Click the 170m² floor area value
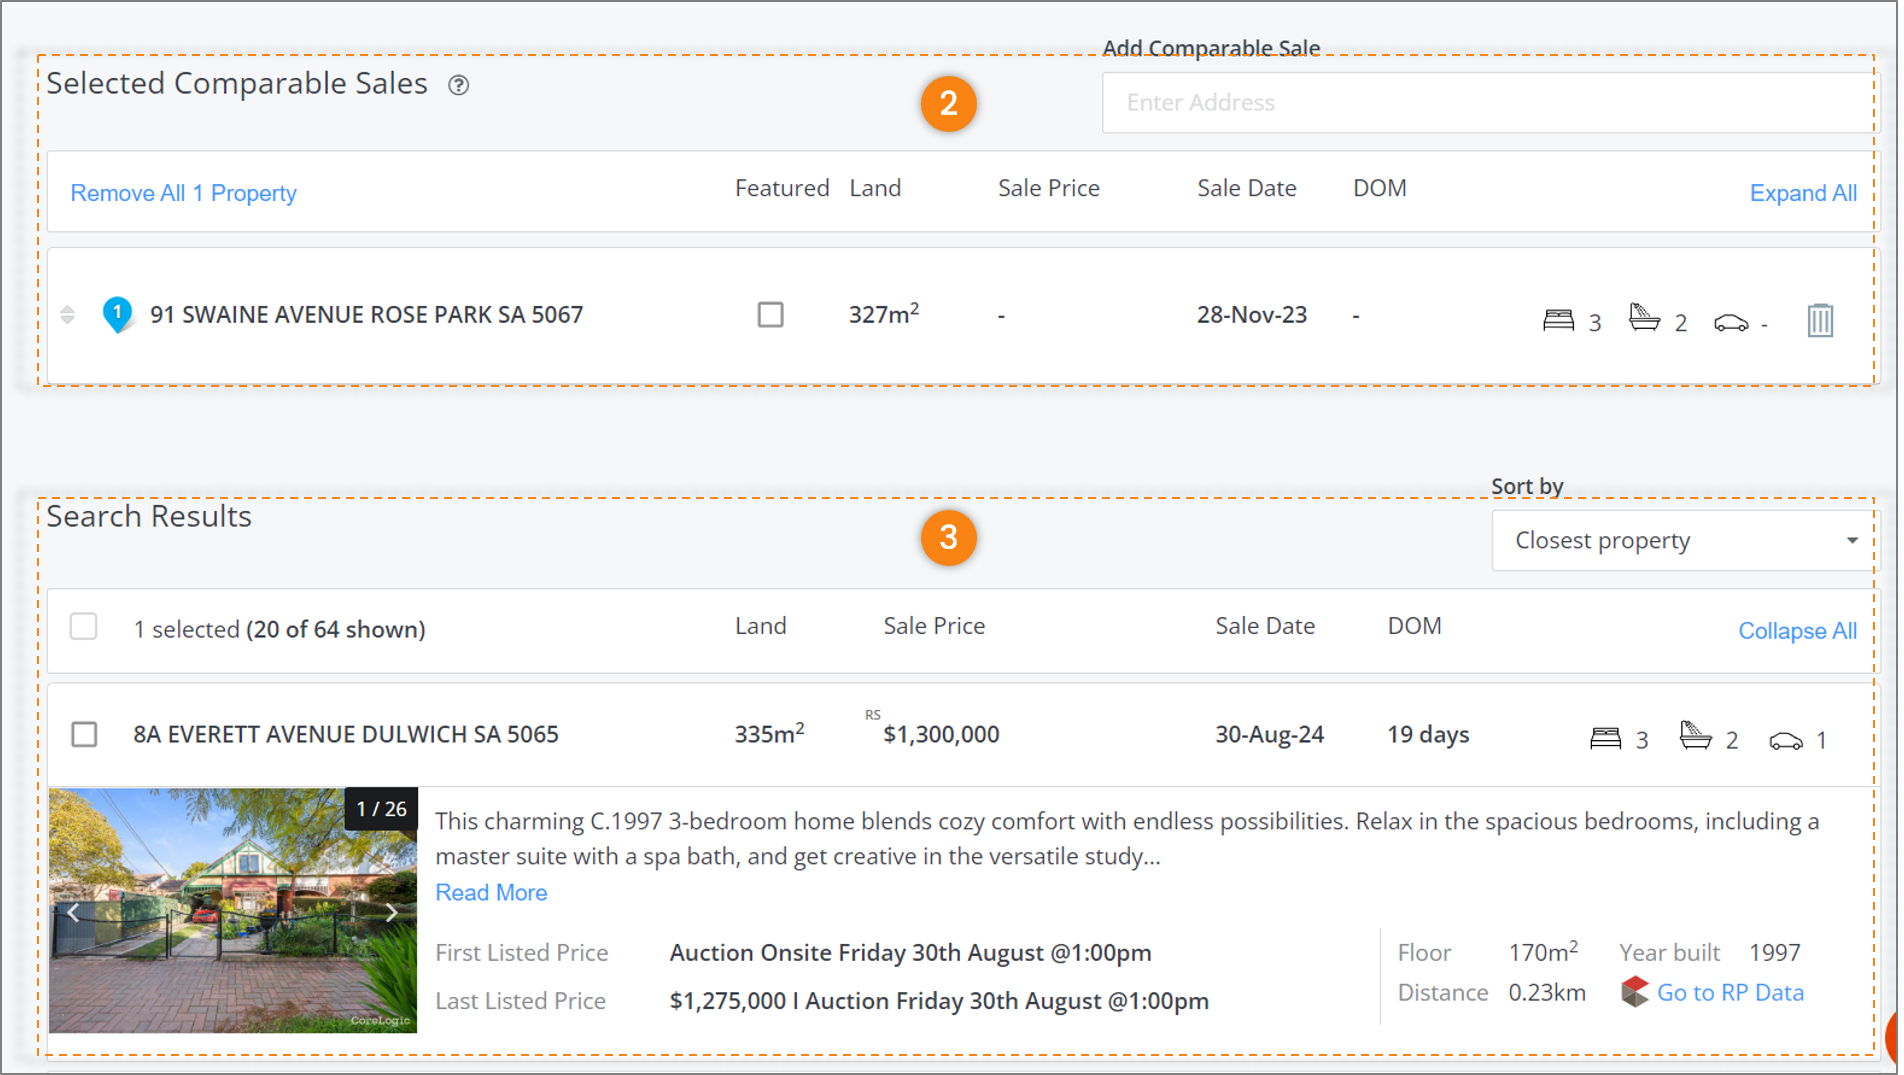 pyautogui.click(x=1543, y=951)
